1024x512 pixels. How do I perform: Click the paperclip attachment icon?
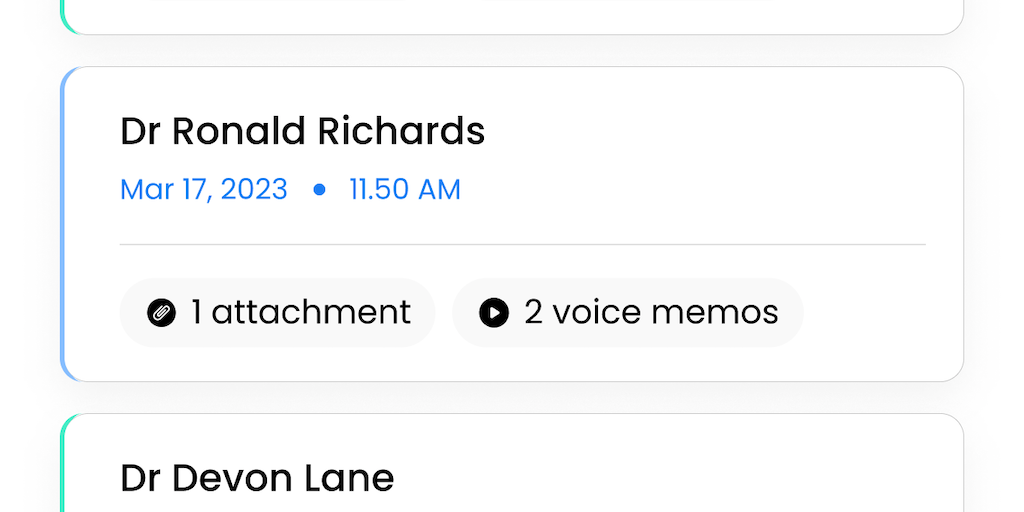pos(161,313)
